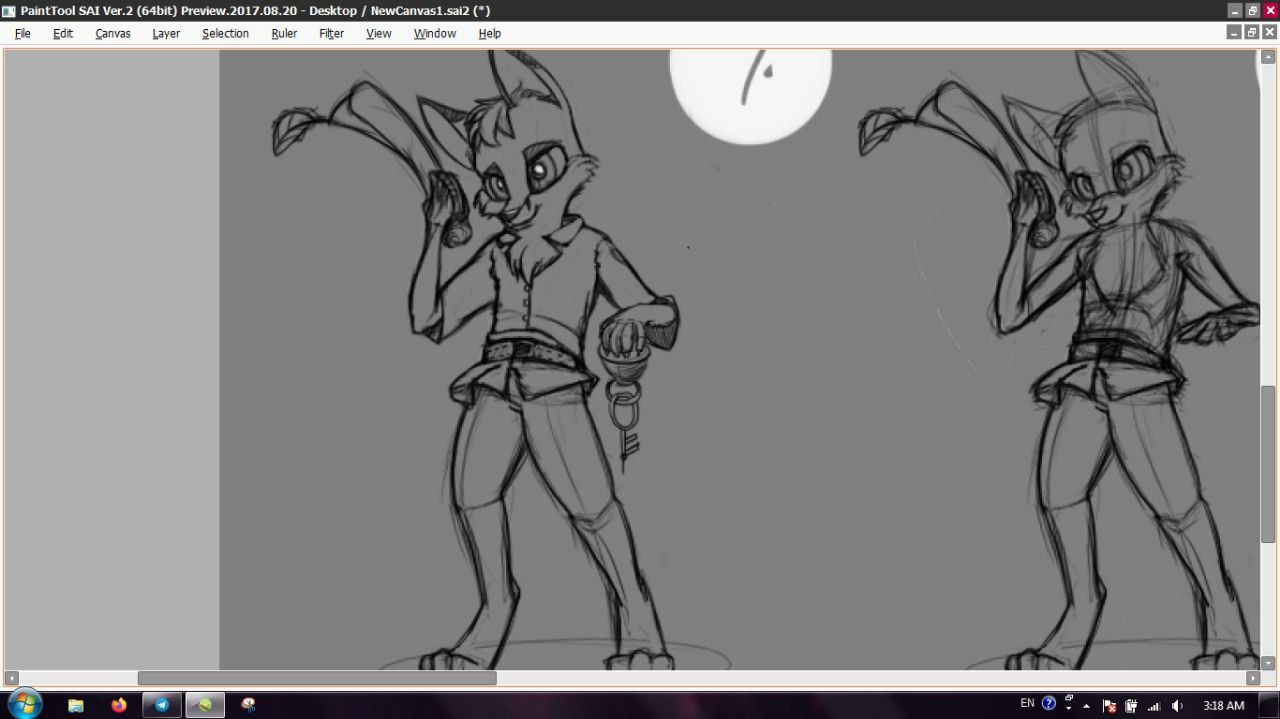Image resolution: width=1280 pixels, height=719 pixels.
Task: Click the horizontal scrollbar thumb
Action: pyautogui.click(x=317, y=678)
